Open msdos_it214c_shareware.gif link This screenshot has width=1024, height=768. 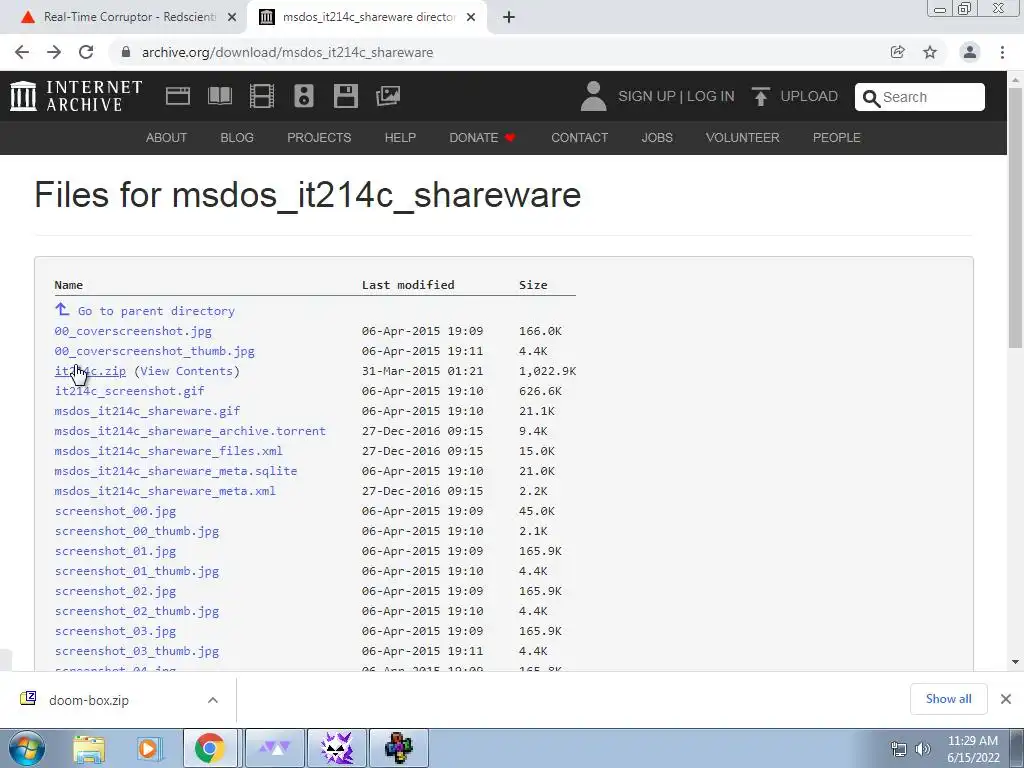[148, 411]
